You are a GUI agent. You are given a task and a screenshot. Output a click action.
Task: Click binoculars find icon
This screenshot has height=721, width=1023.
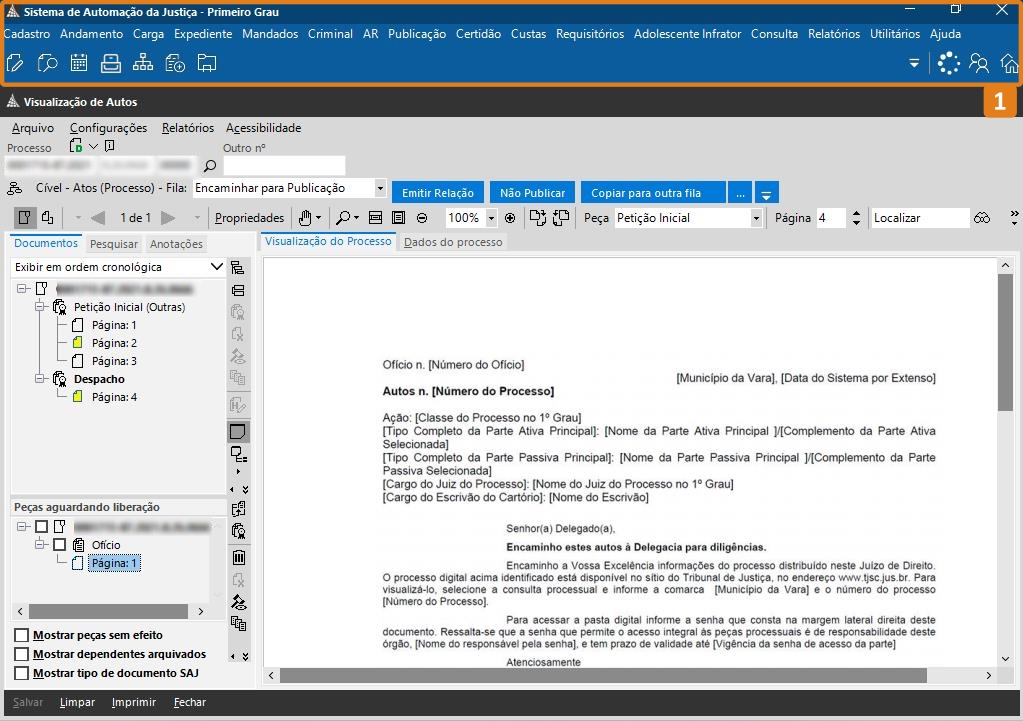pyautogui.click(x=982, y=218)
